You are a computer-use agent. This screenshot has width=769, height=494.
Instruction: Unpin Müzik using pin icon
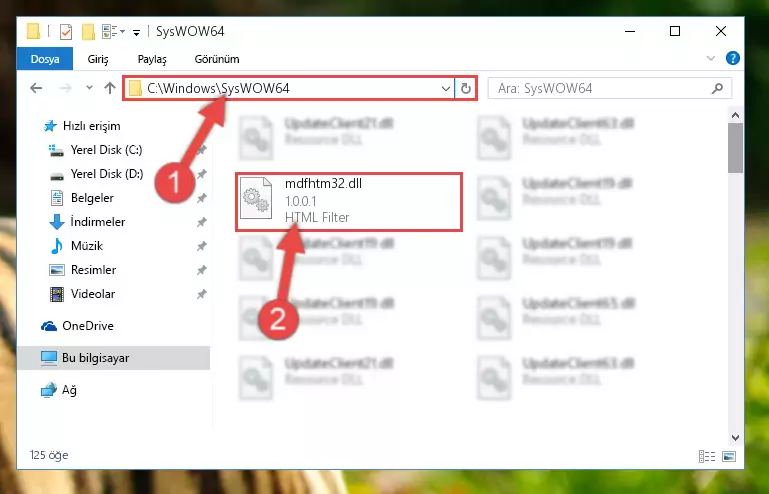pyautogui.click(x=202, y=246)
